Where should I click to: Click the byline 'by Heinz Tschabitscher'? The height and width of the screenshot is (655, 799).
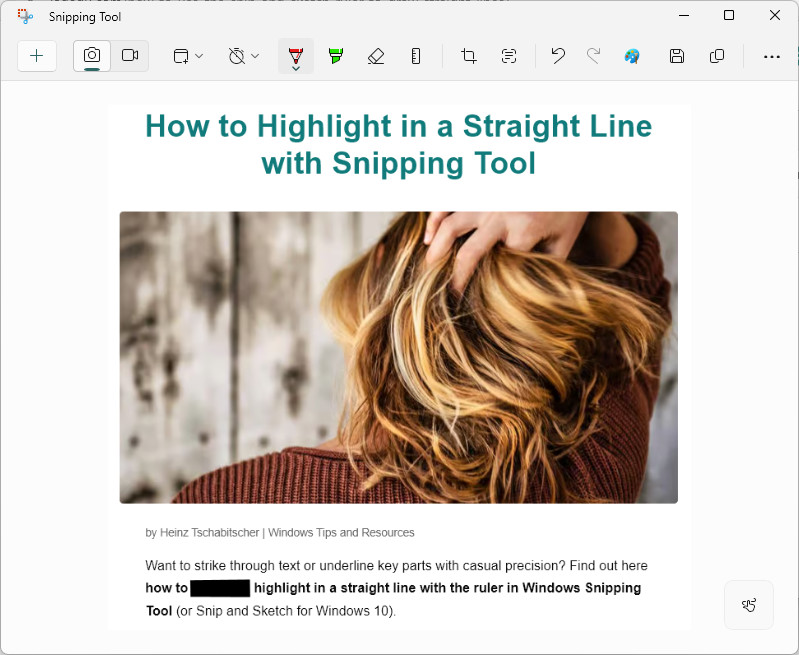click(202, 533)
